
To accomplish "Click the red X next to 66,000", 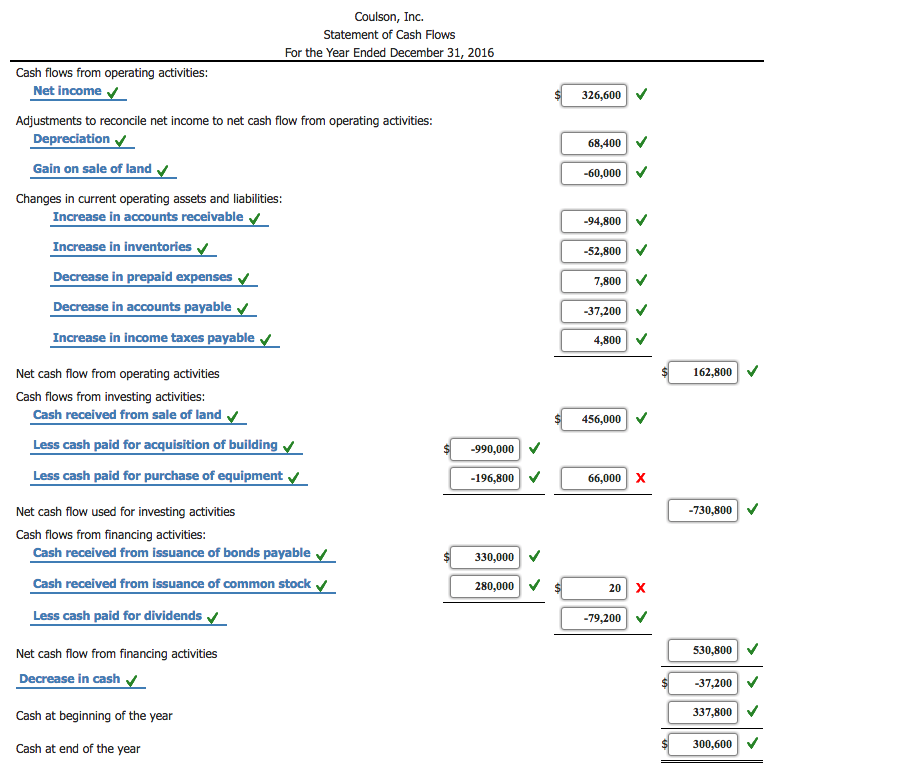I will tap(641, 478).
